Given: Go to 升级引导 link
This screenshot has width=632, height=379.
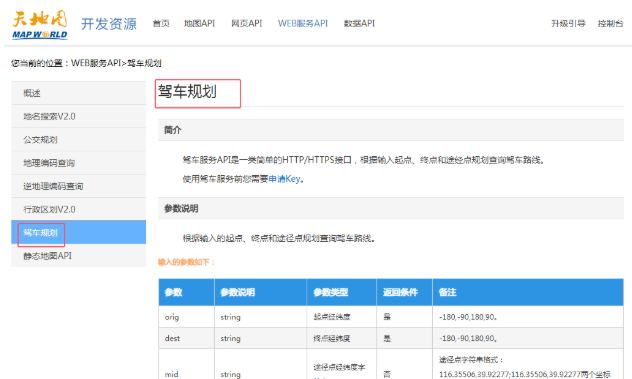Looking at the screenshot, I should point(568,23).
